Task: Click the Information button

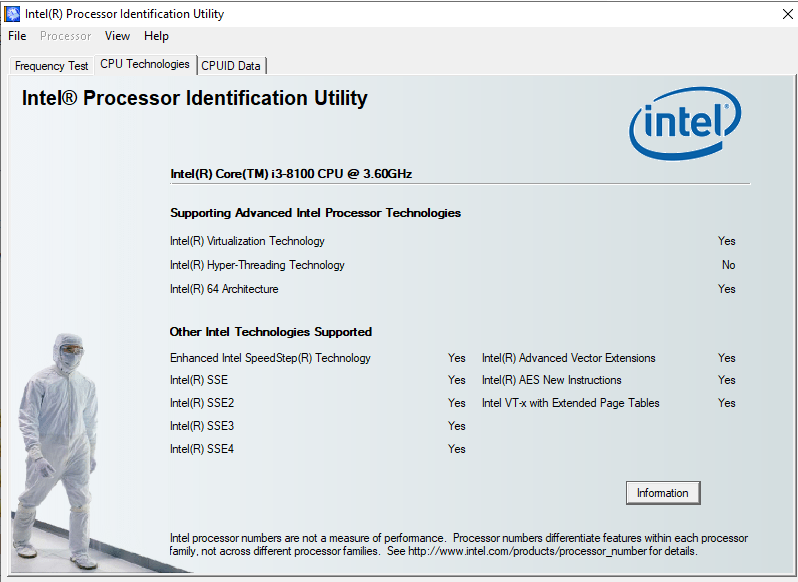Action: point(663,493)
